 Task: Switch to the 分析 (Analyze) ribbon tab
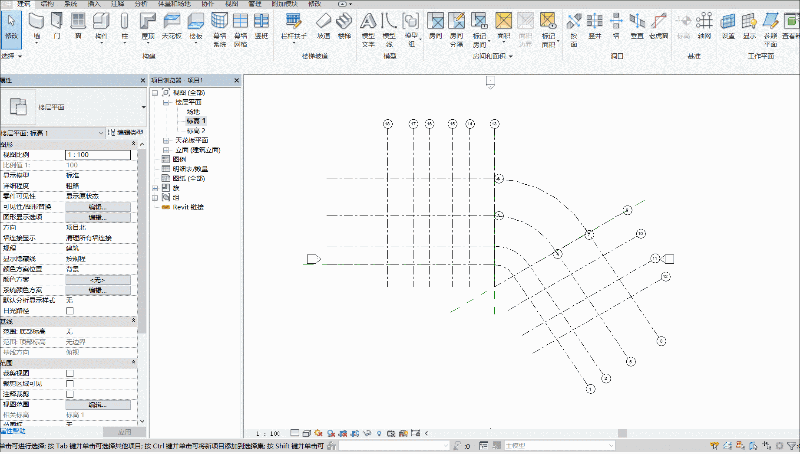tap(141, 4)
